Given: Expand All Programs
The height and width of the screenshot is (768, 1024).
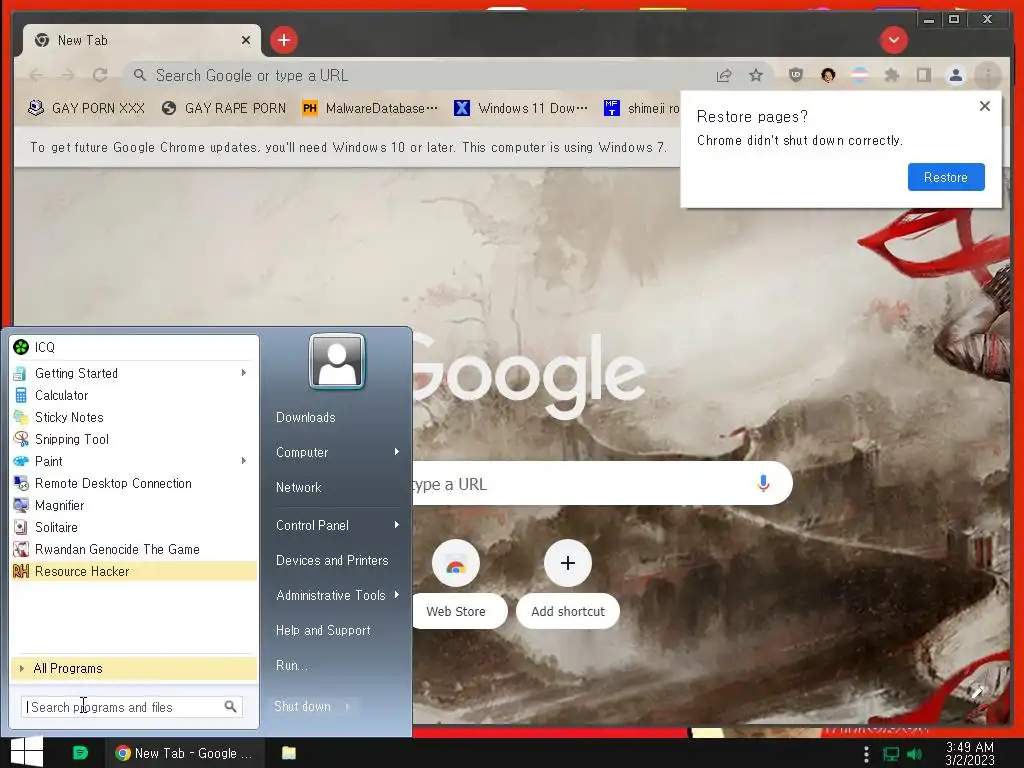Looking at the screenshot, I should coord(134,668).
